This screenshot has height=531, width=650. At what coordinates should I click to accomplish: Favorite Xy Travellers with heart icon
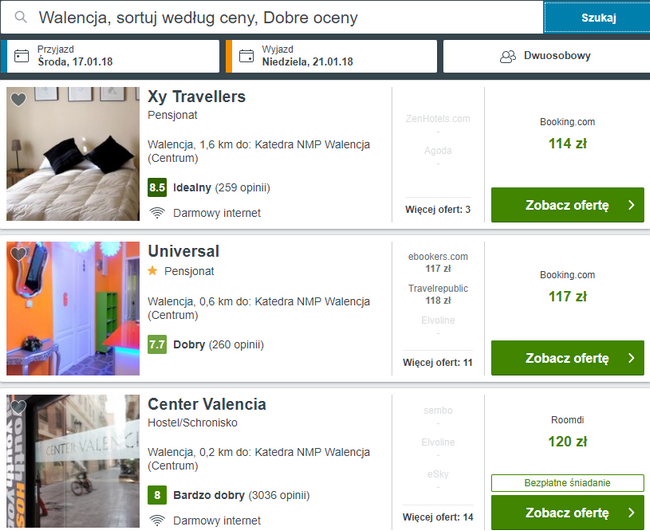point(18,99)
